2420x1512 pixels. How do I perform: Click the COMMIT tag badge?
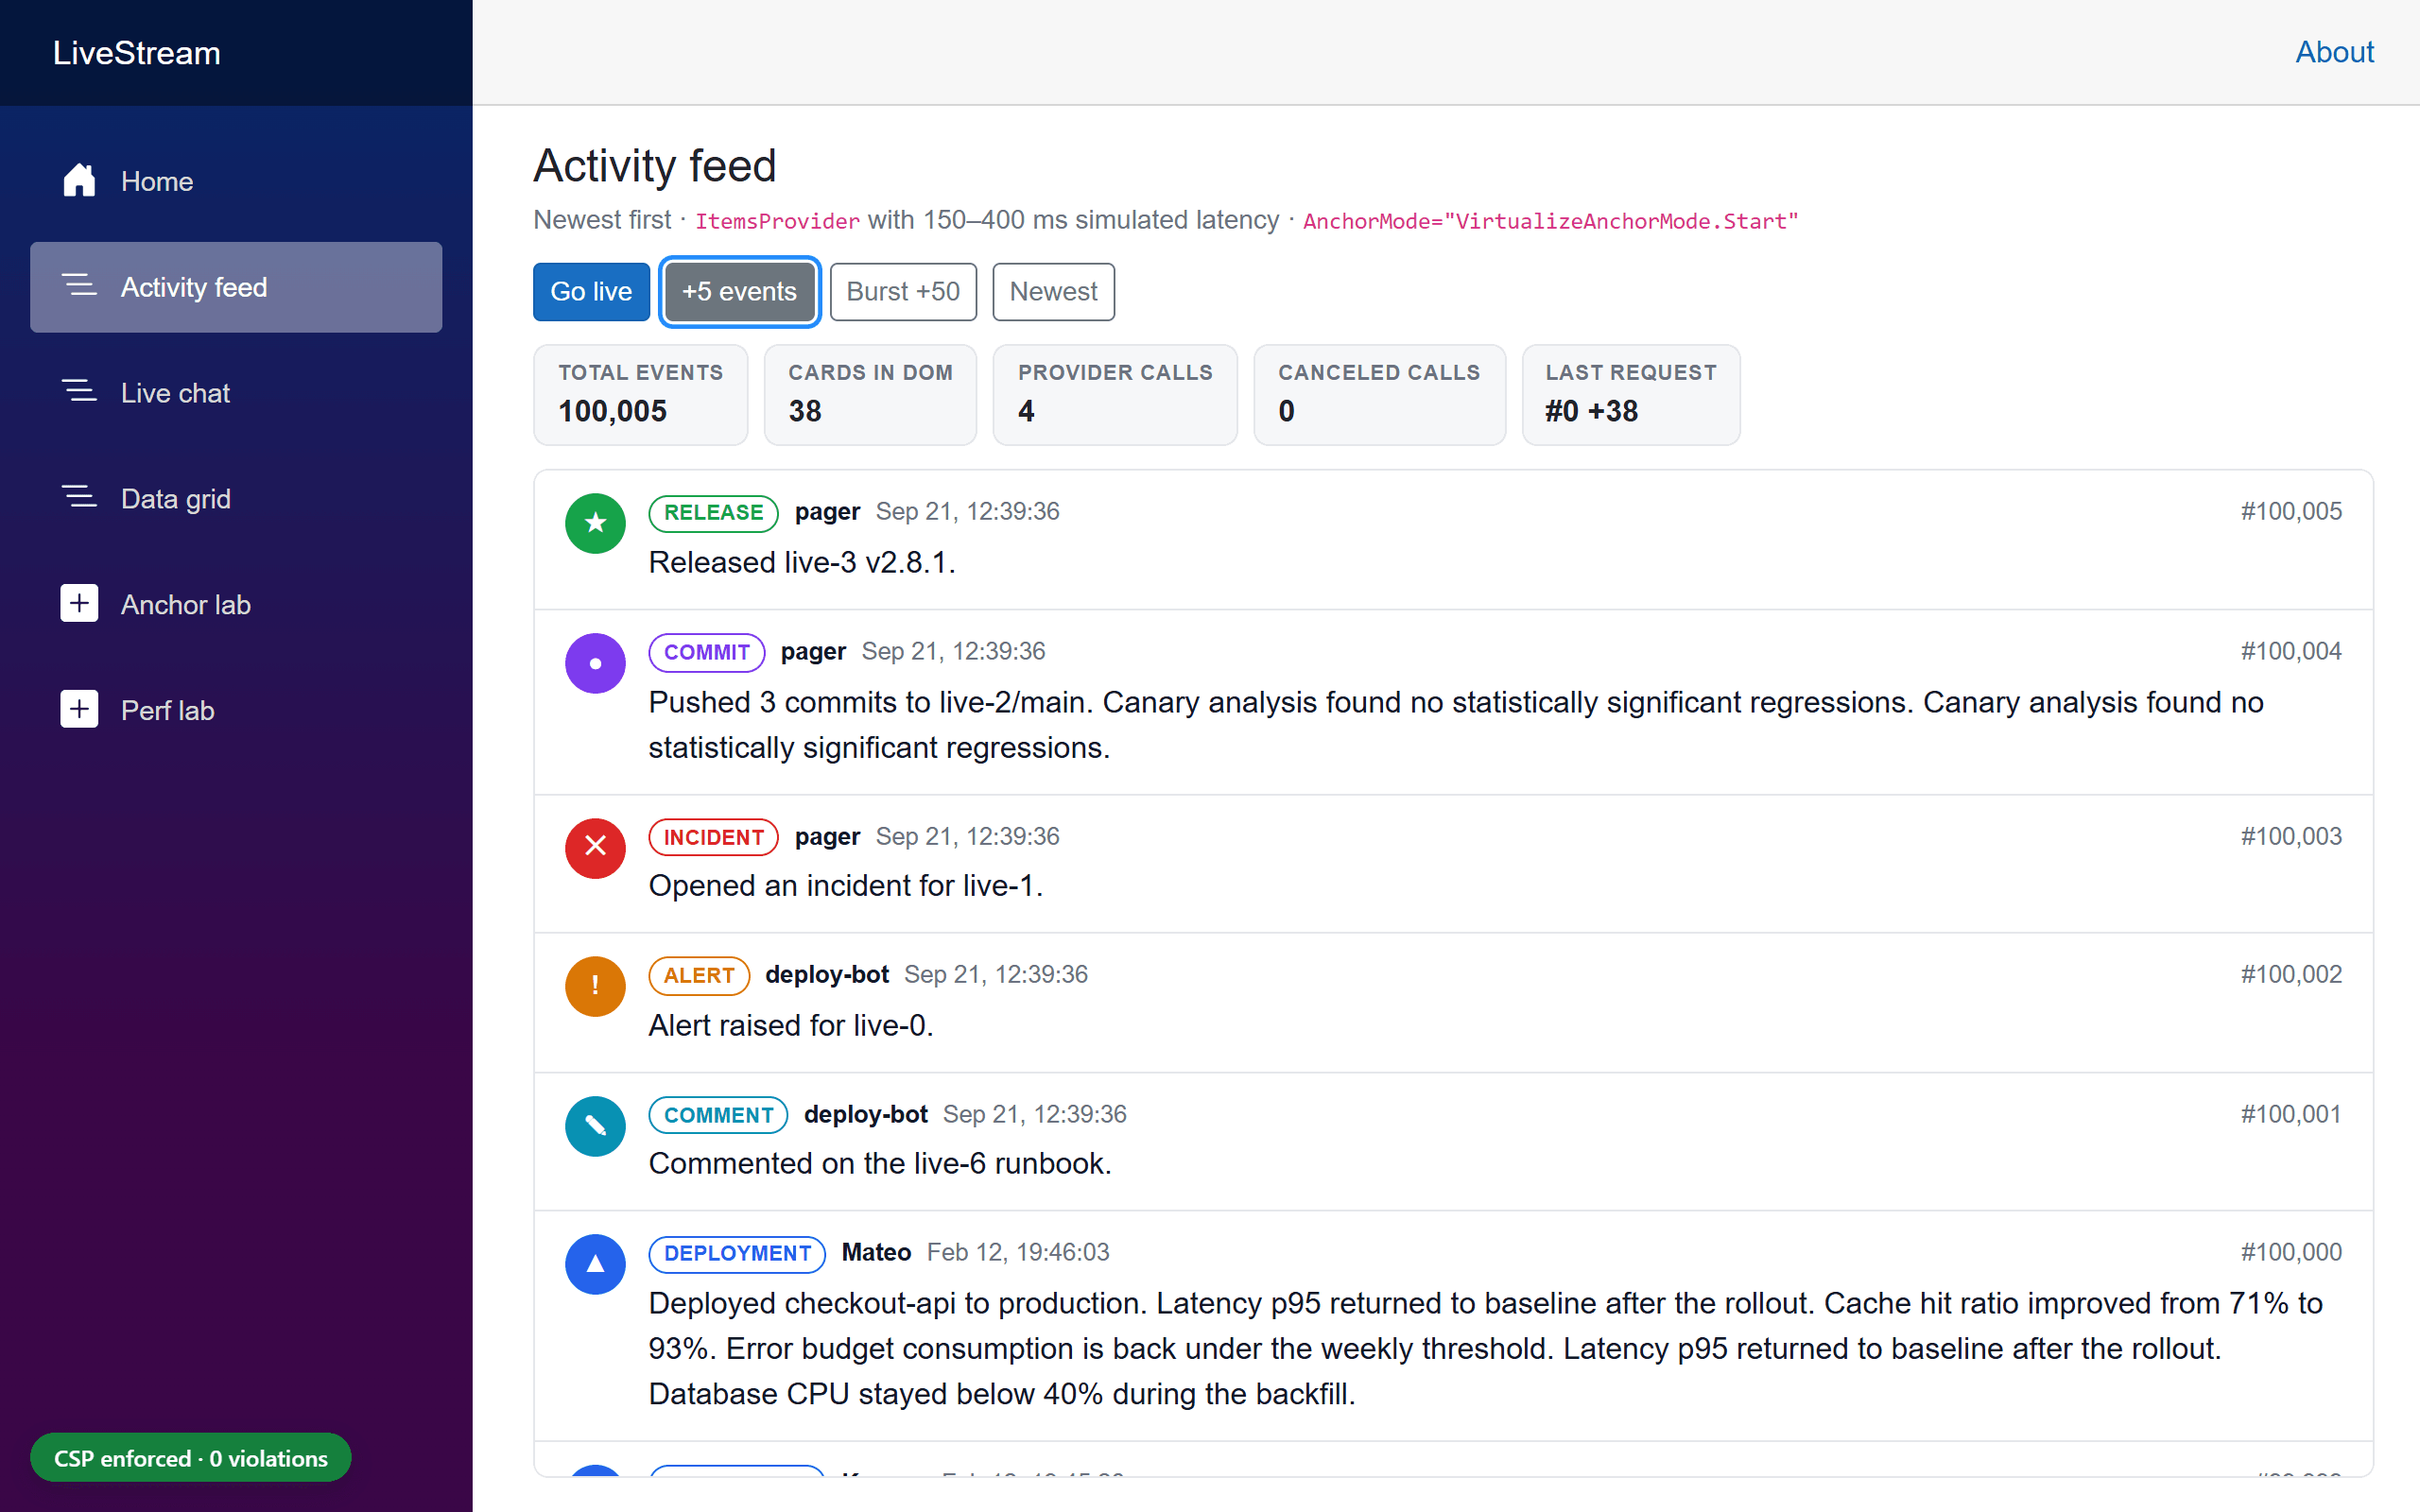(706, 653)
